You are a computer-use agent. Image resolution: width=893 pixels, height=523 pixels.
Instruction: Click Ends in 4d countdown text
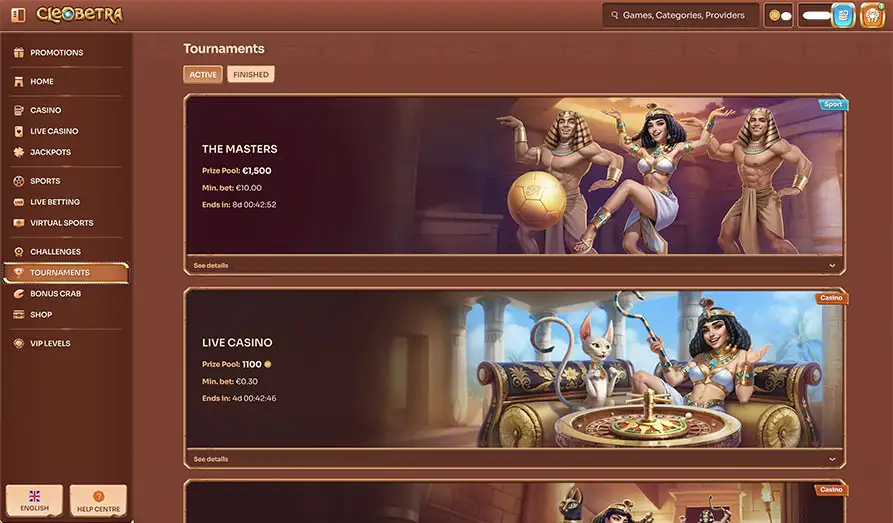239,399
